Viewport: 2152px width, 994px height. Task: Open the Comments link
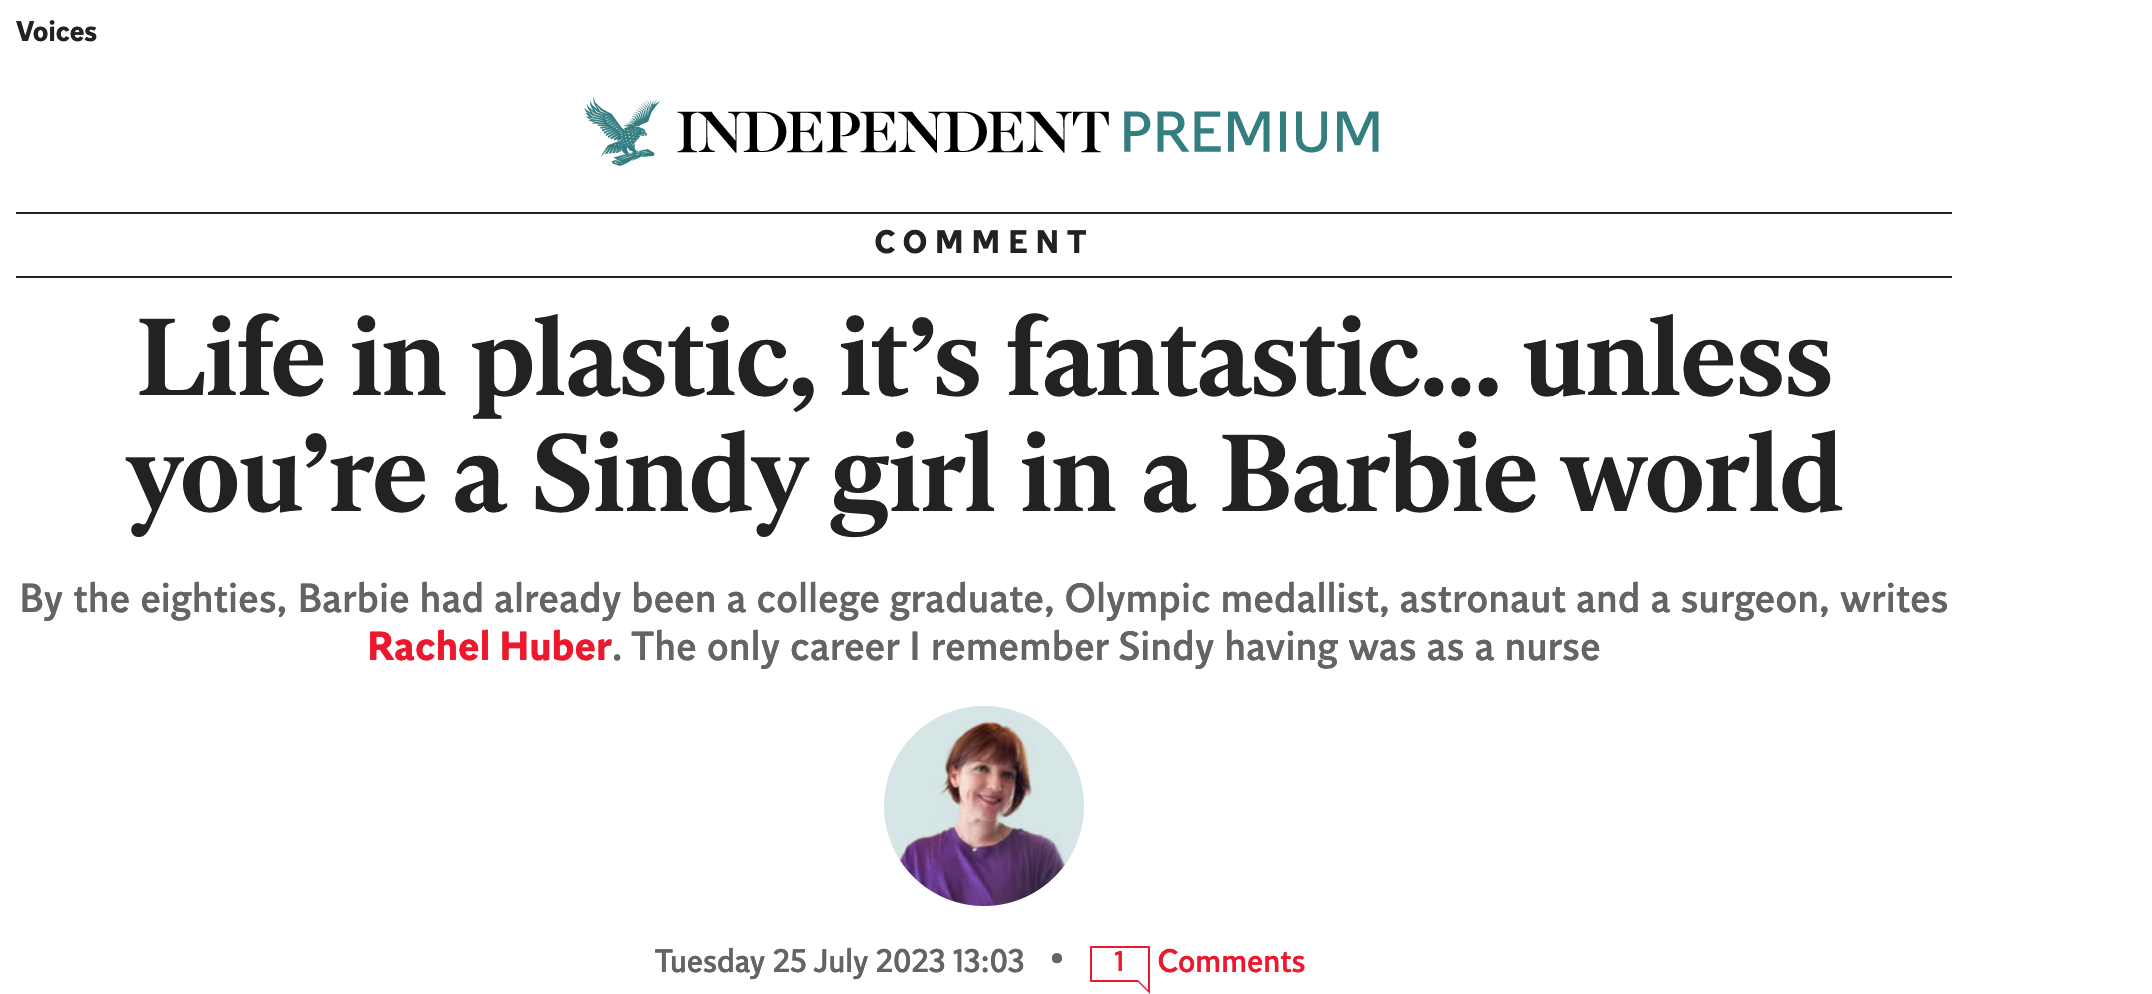[x=1231, y=961]
